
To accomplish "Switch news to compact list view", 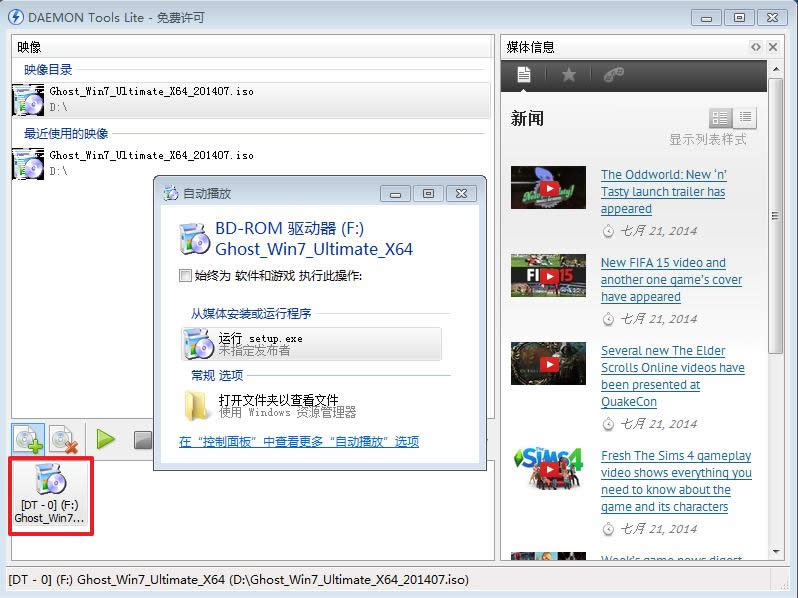I will 745,118.
